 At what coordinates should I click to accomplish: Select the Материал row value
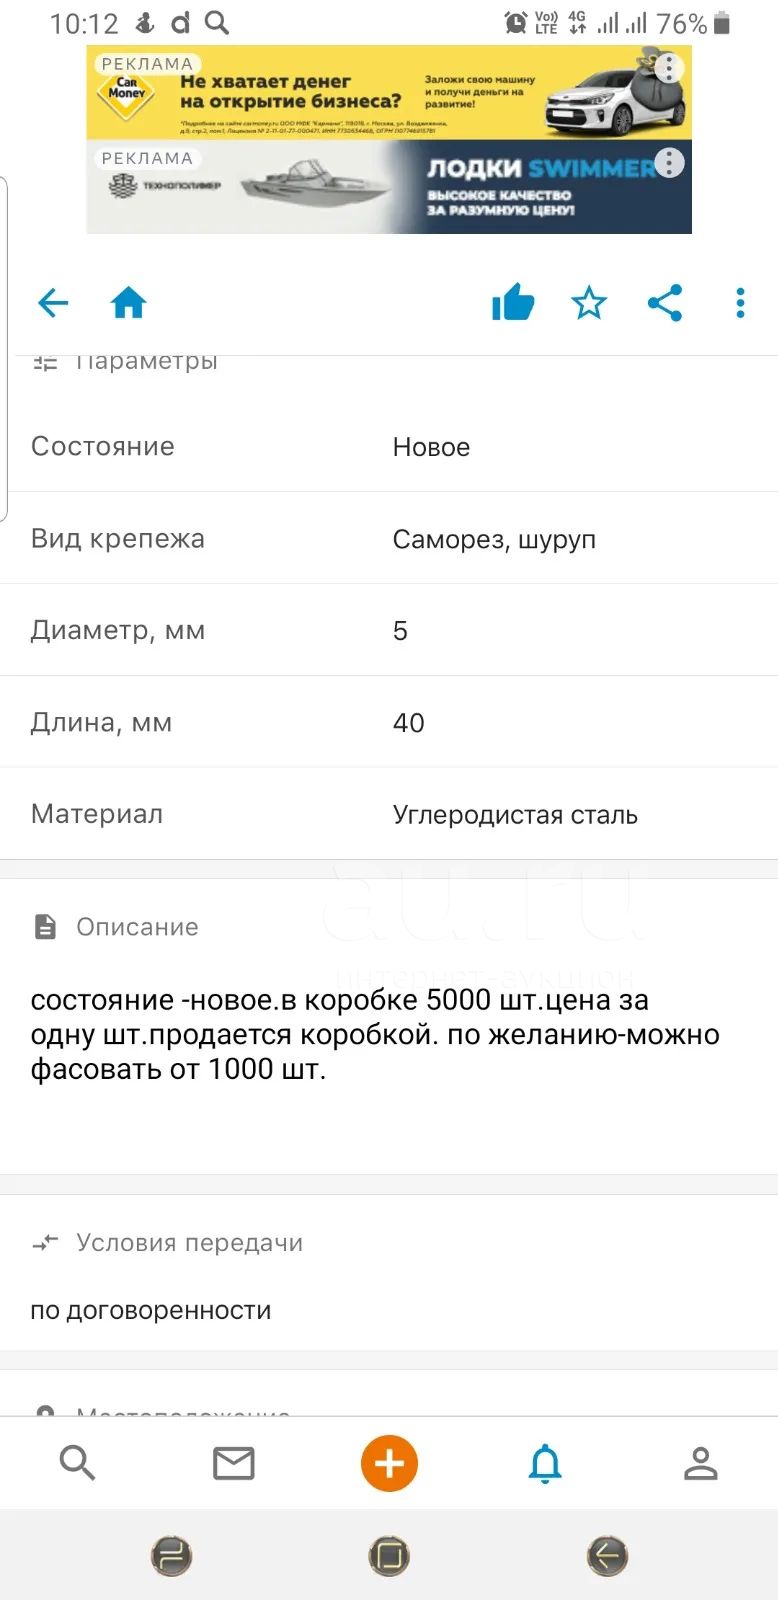click(x=515, y=815)
